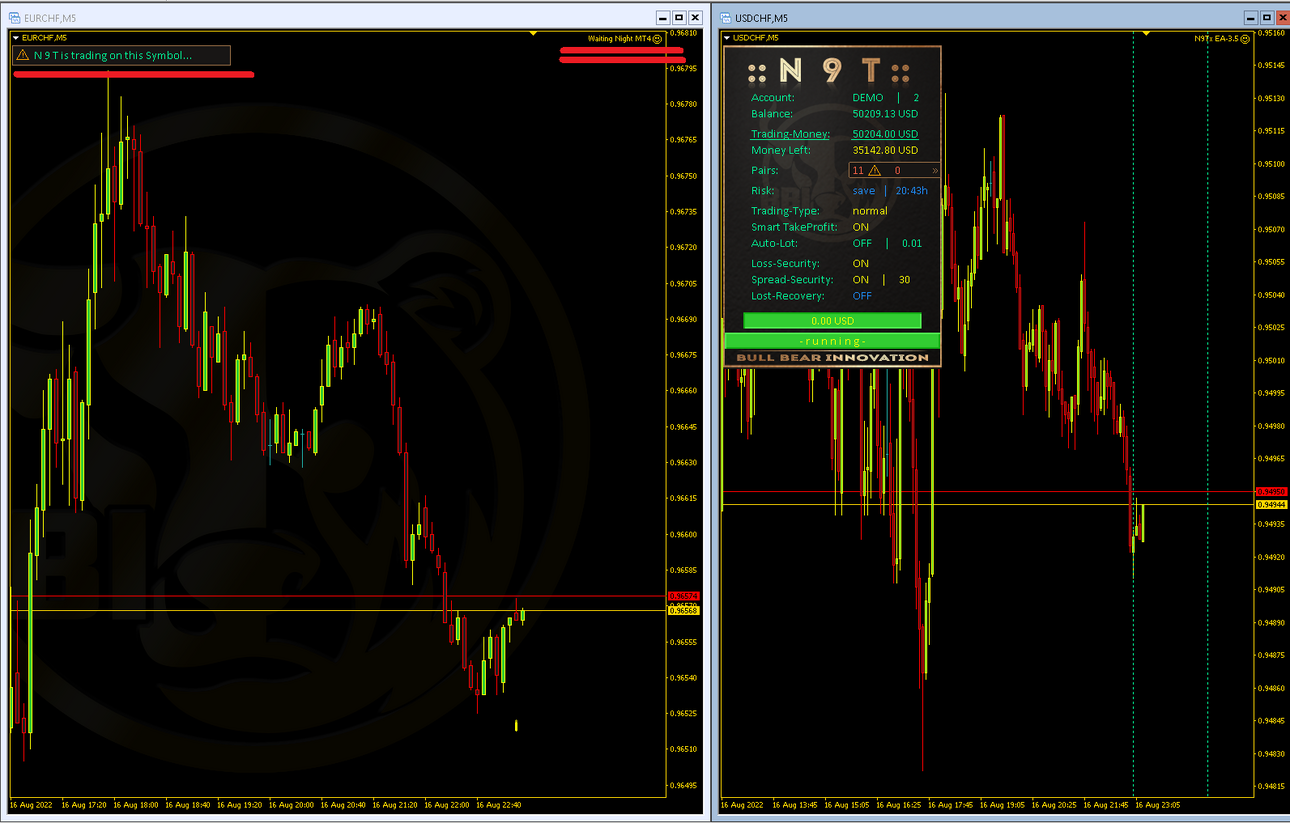The height and width of the screenshot is (823, 1290).
Task: Click the smiley icon next to N9Tx EA-3.5
Action: (x=1247, y=39)
